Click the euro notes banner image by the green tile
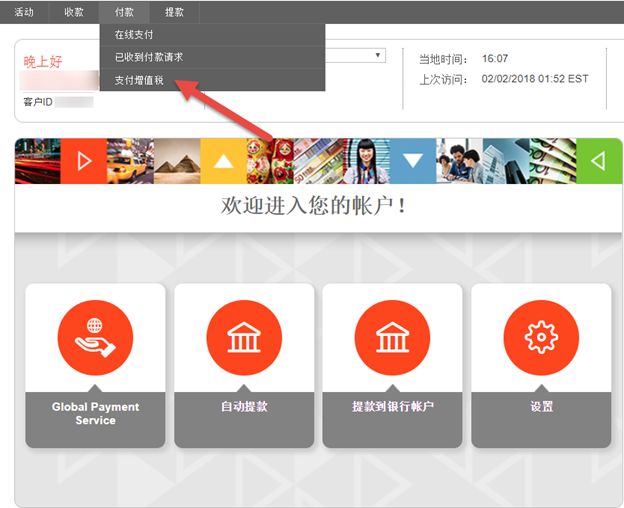The width and height of the screenshot is (624, 508). 553,161
